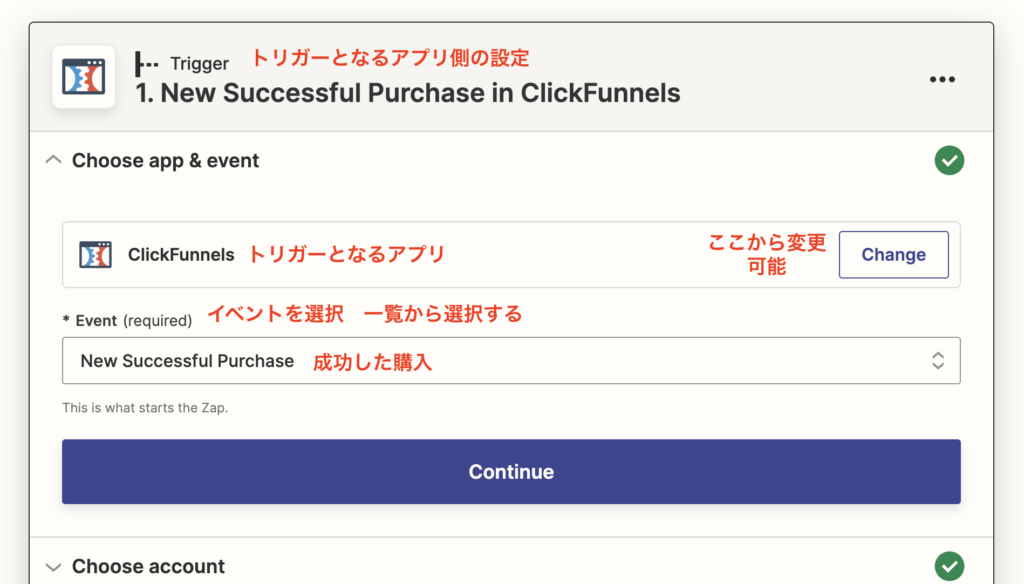Image resolution: width=1024 pixels, height=584 pixels.
Task: Click the This is what starts the Zap hint
Action: (145, 408)
